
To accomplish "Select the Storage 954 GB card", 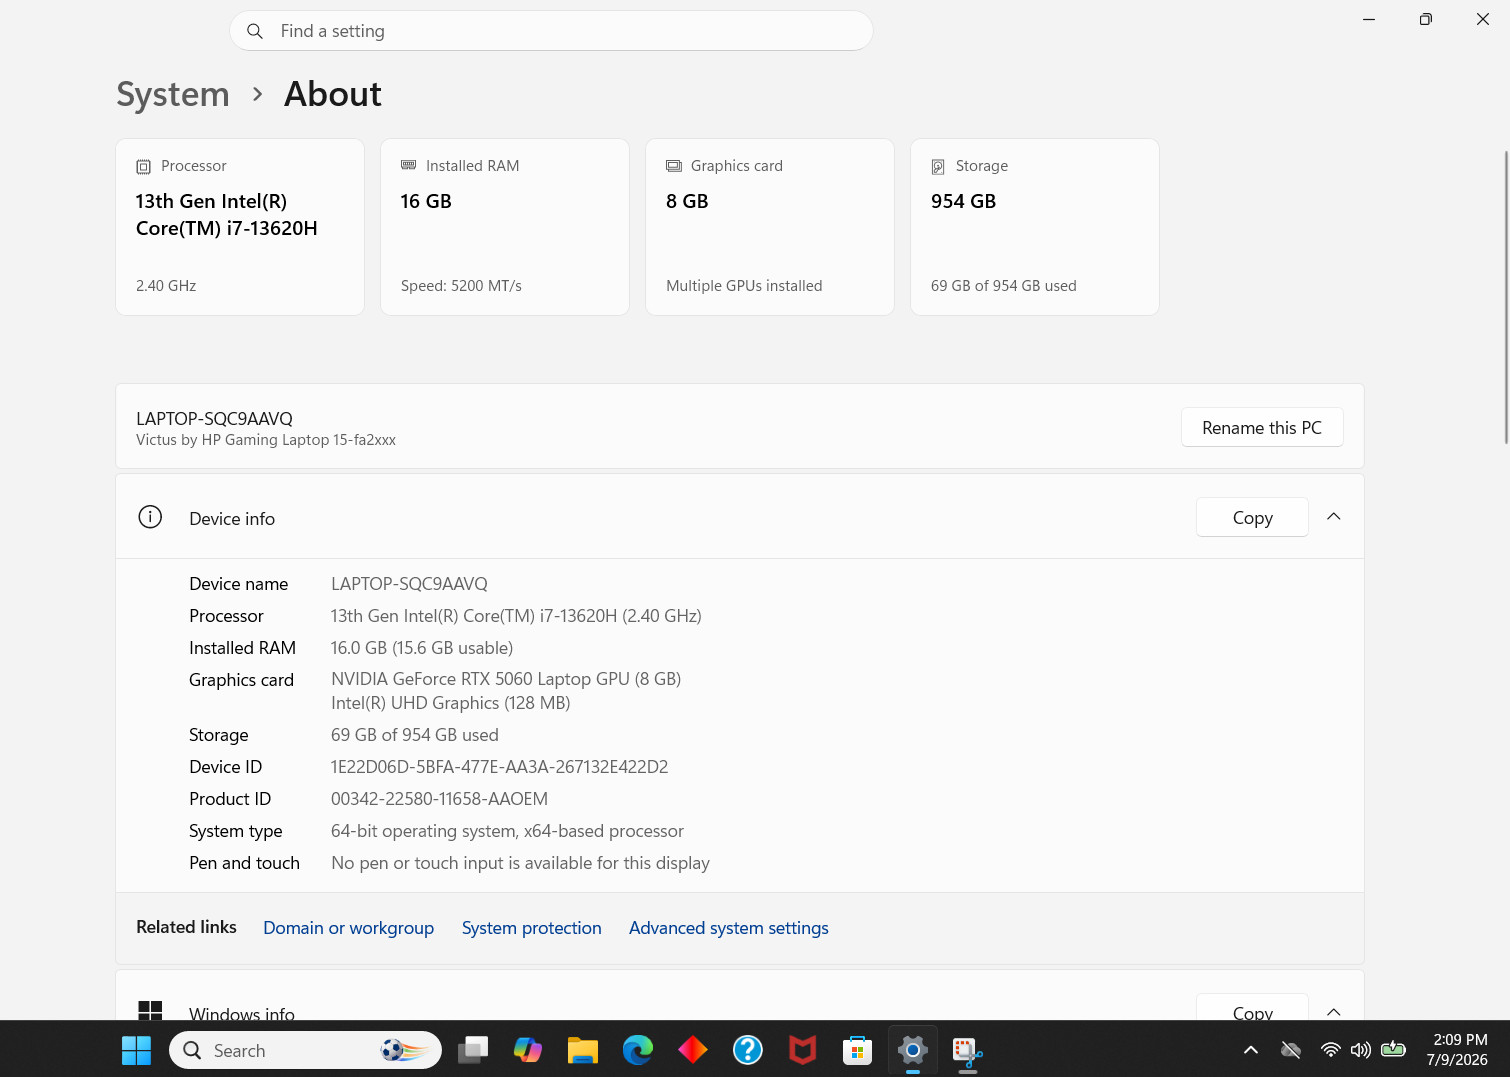I will click(x=1035, y=227).
